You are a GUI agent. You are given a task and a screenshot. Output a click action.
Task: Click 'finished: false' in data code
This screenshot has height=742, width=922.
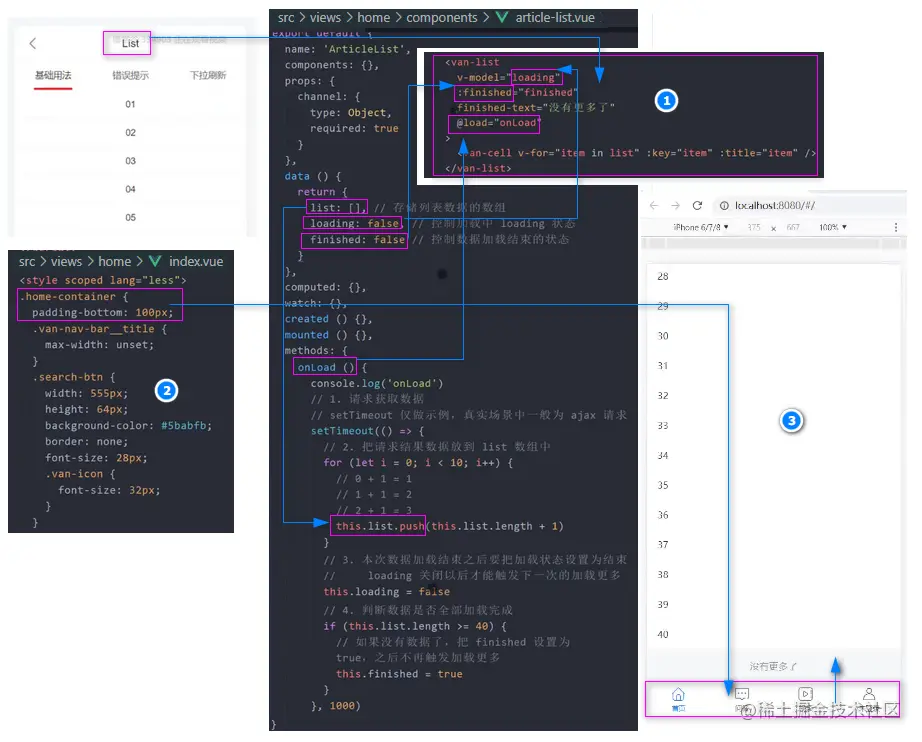pos(358,240)
